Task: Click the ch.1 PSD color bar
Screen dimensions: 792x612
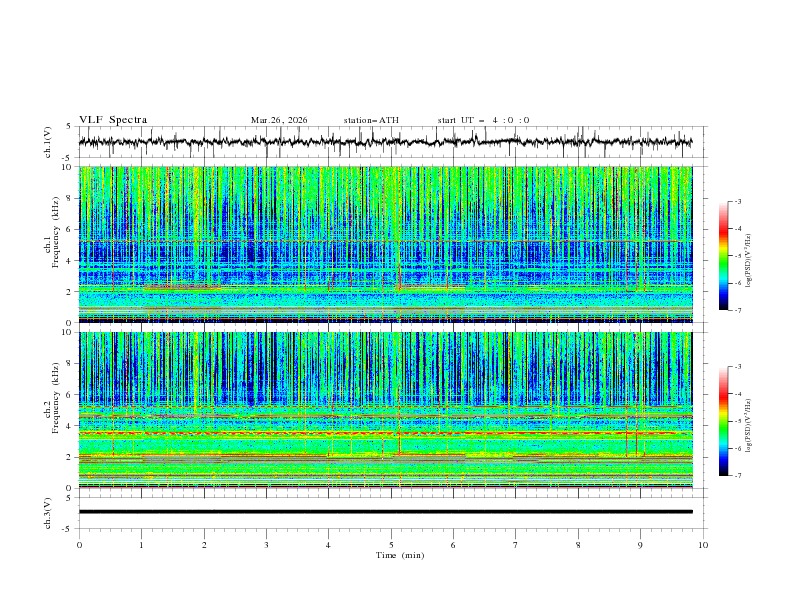Action: [723, 256]
